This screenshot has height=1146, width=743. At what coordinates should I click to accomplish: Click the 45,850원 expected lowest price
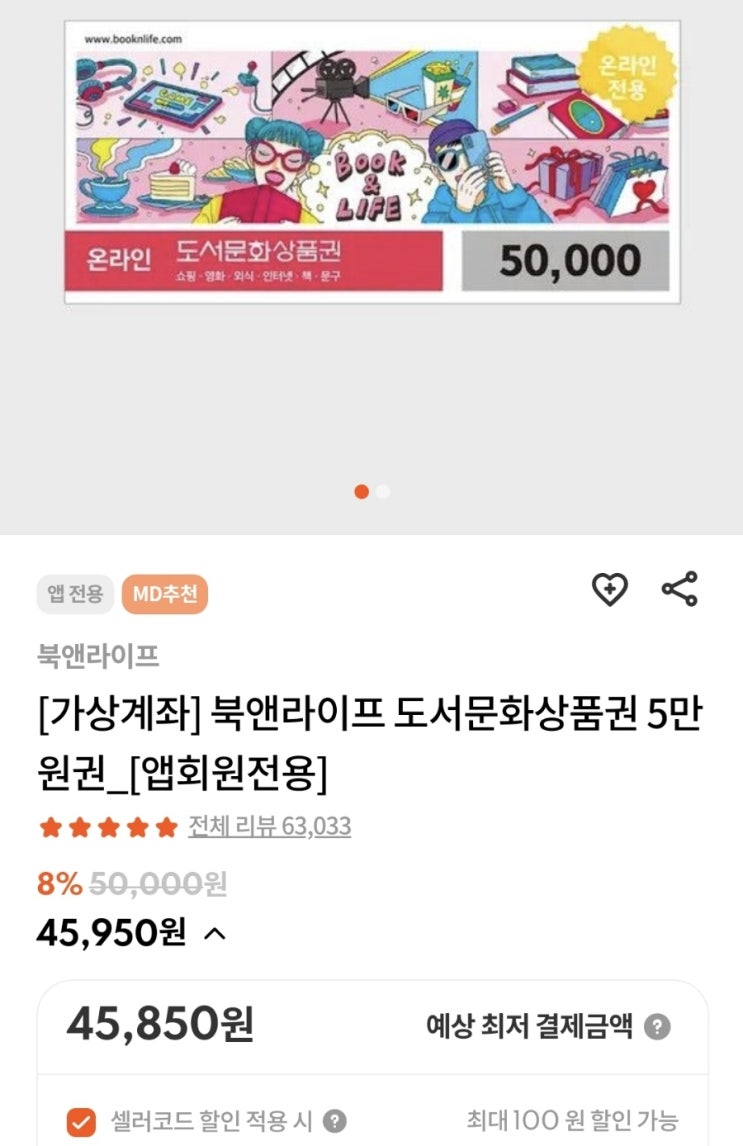(x=161, y=1023)
